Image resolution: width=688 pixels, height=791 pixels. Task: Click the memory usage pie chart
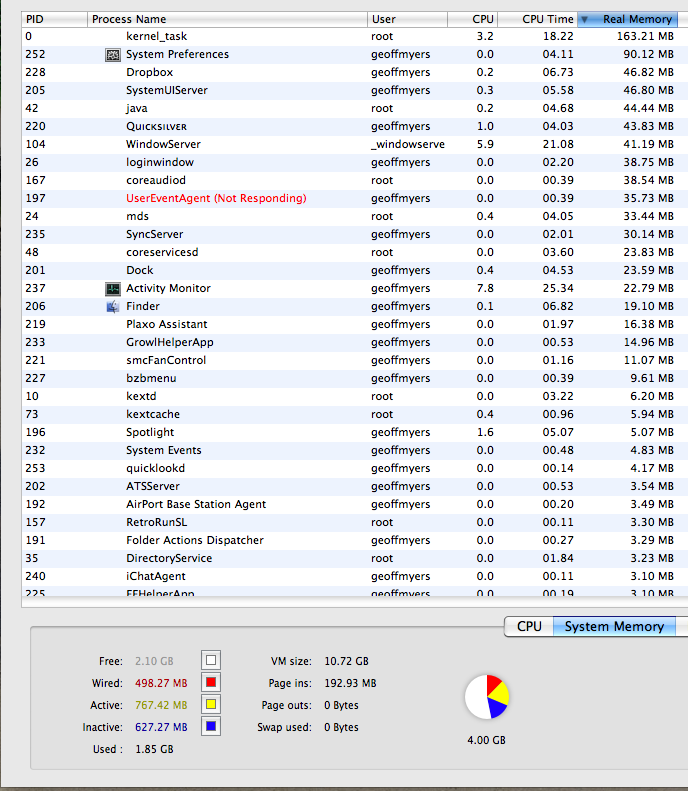487,697
